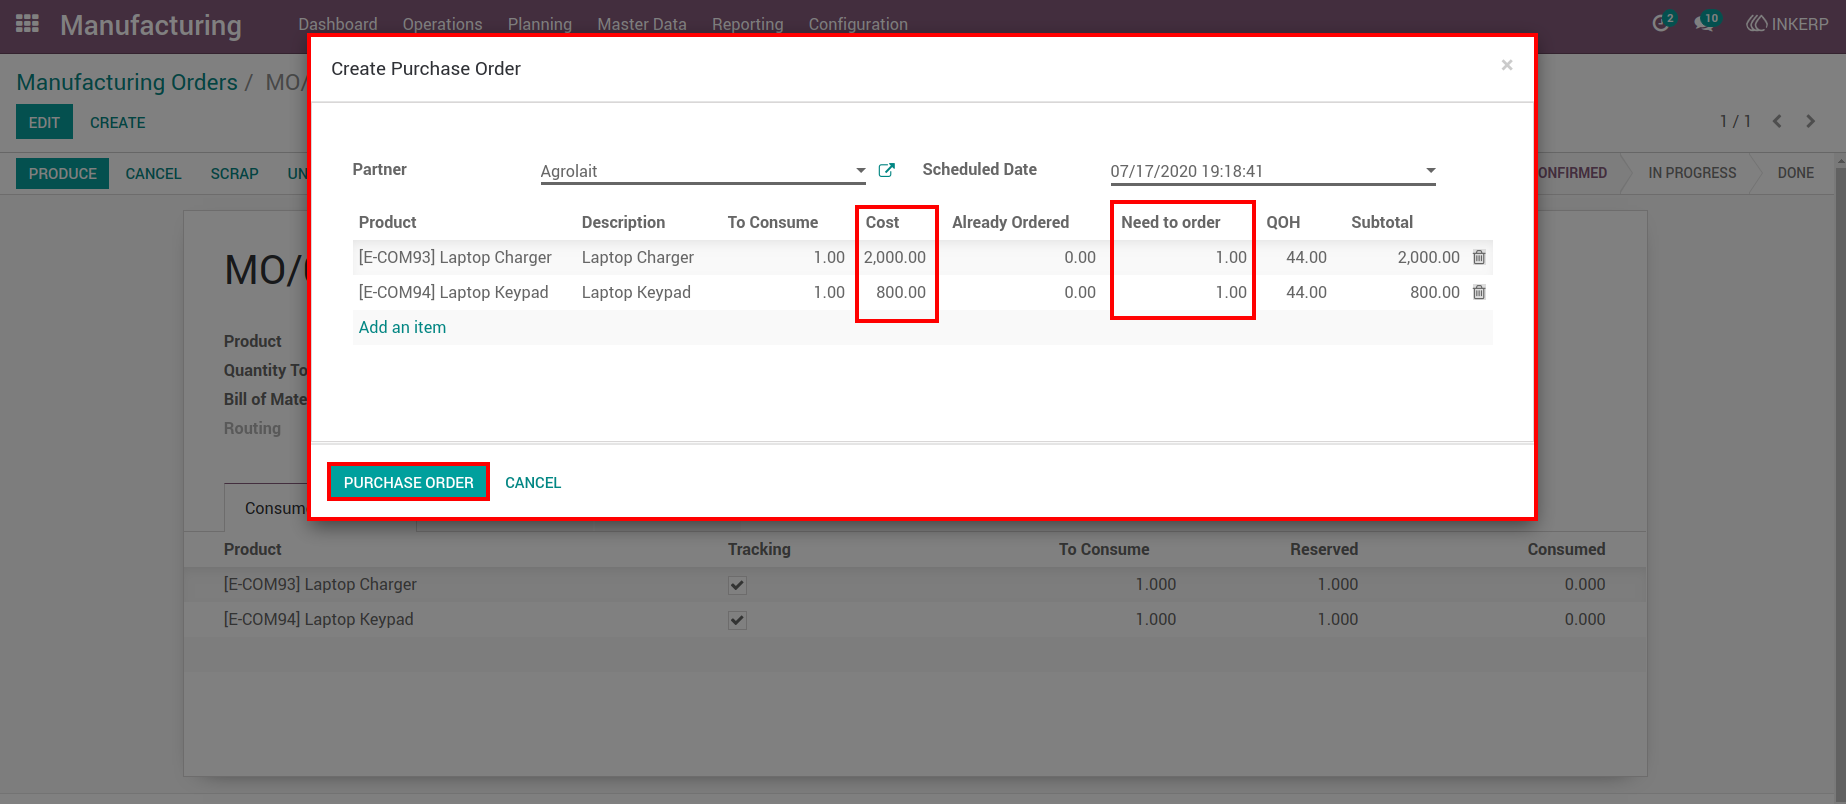1846x804 pixels.
Task: Click the Scheduled Date input field
Action: coord(1273,171)
